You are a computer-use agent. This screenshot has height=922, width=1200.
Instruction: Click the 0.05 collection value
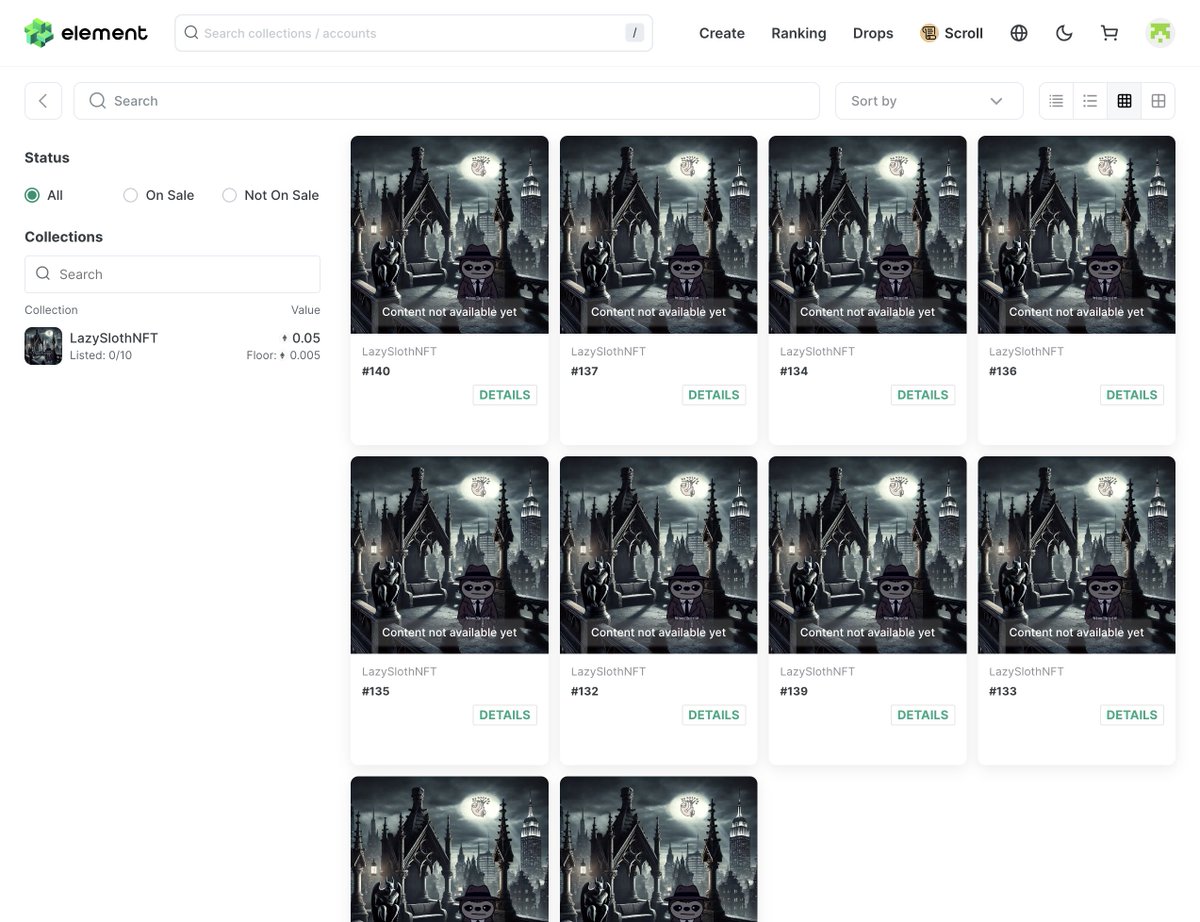300,338
